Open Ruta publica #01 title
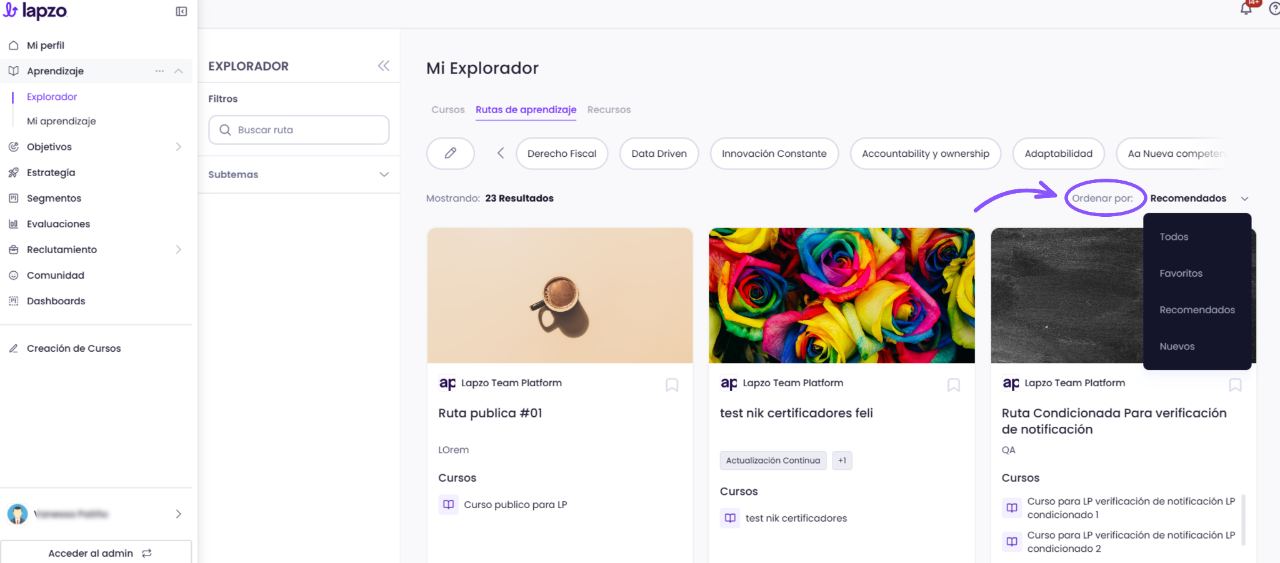The width and height of the screenshot is (1280, 563). click(490, 413)
